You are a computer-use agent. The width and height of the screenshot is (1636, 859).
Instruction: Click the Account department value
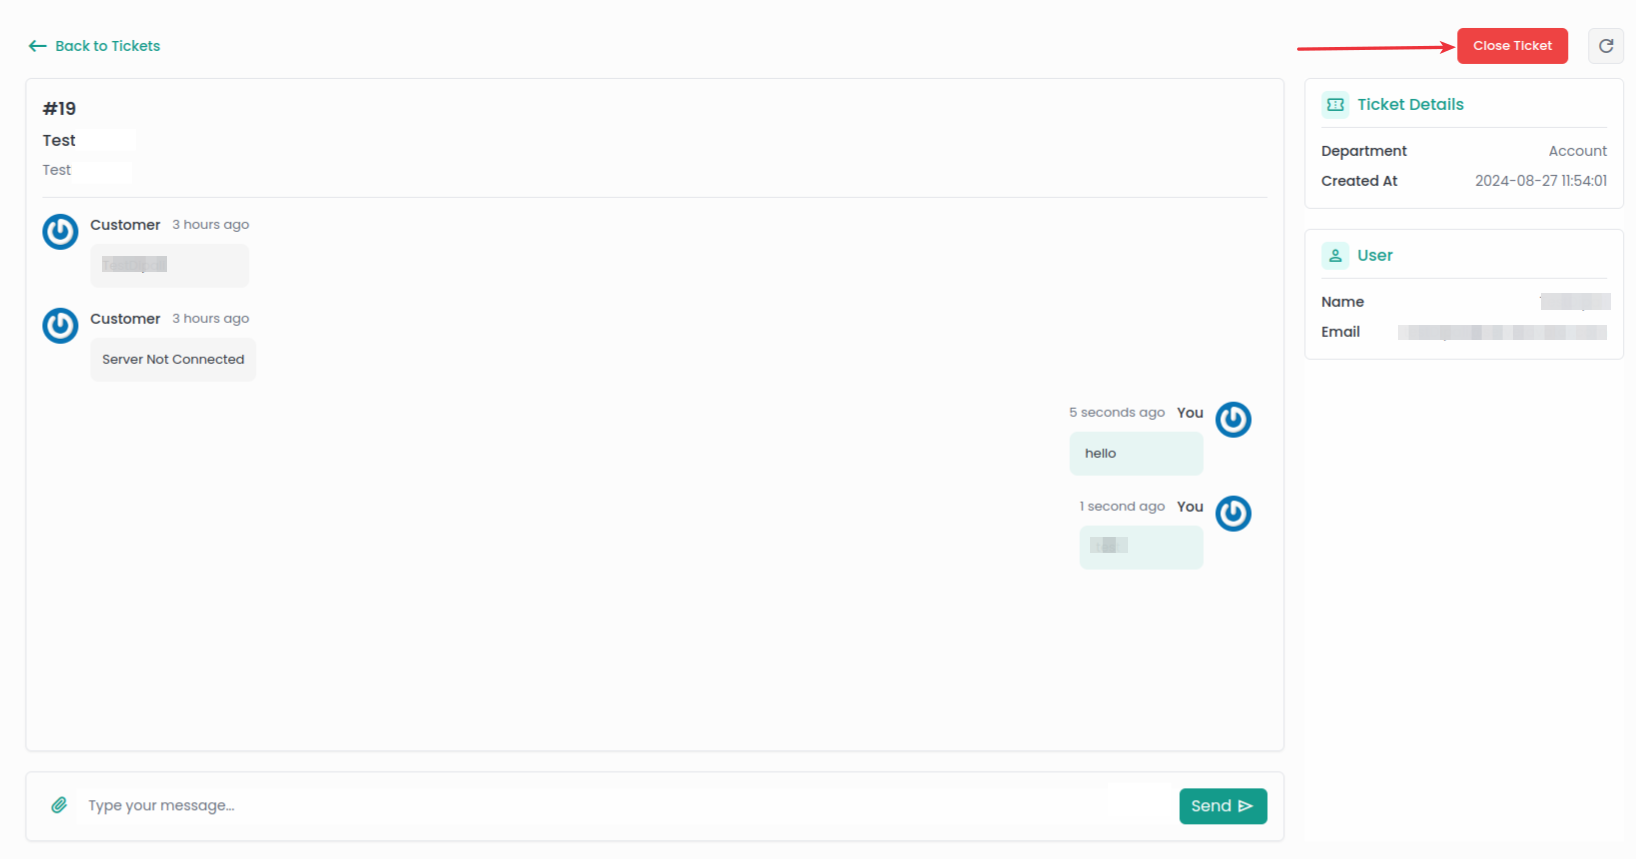point(1577,151)
